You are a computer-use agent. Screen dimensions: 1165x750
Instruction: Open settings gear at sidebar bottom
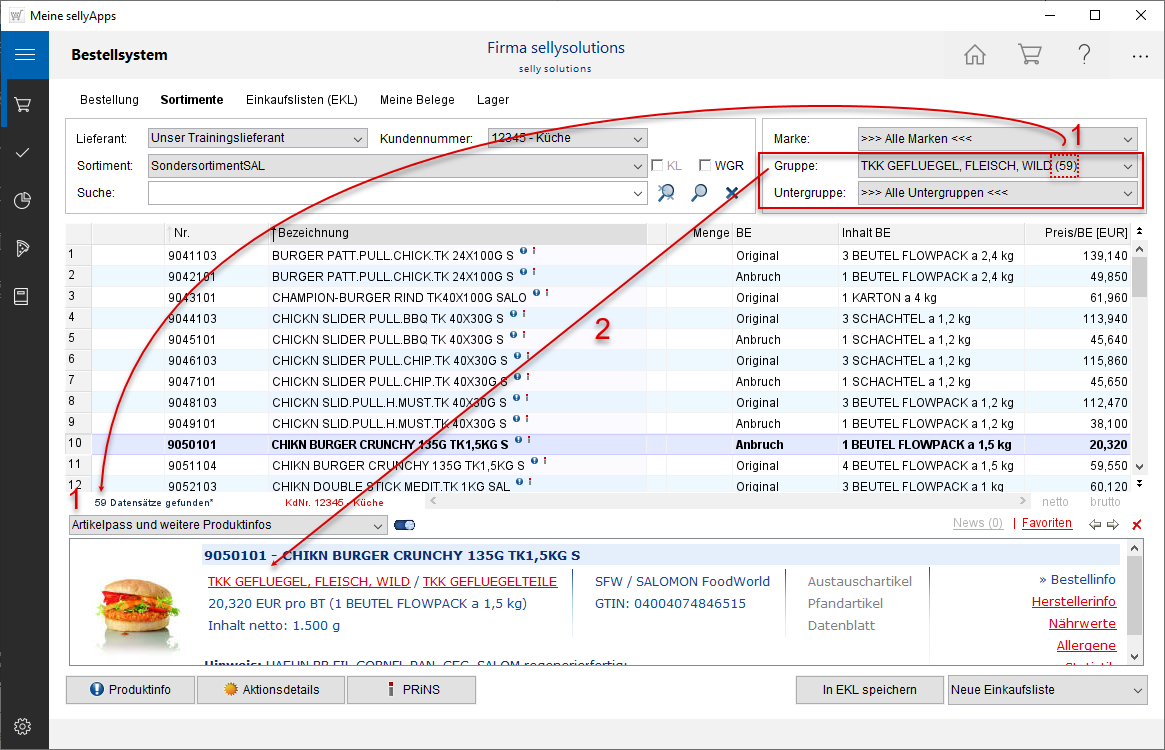pyautogui.click(x=24, y=726)
